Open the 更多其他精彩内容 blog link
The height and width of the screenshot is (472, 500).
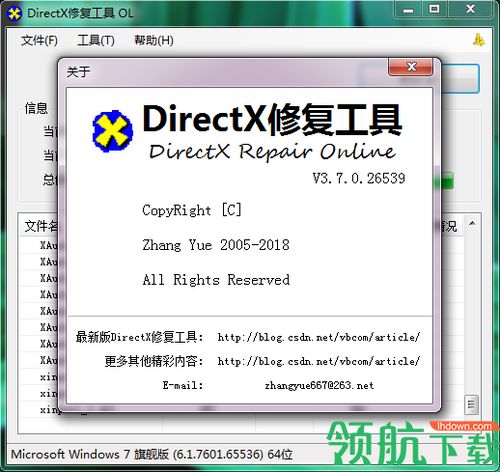tap(319, 361)
